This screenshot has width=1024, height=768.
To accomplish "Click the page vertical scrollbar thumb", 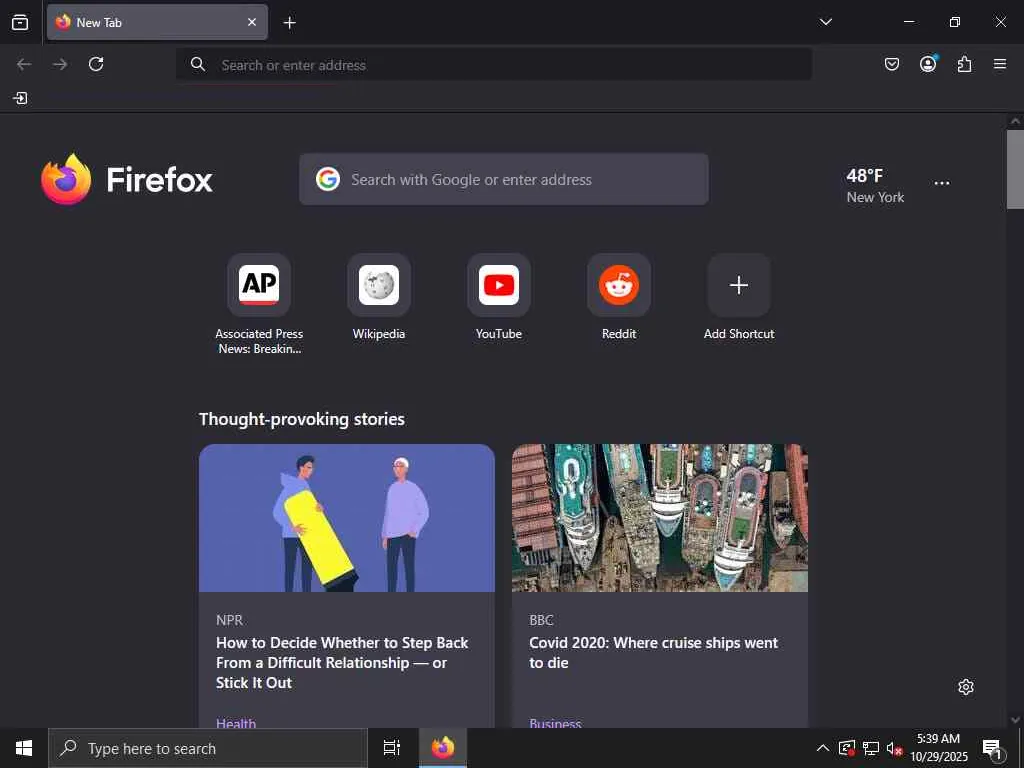I will click(x=1015, y=169).
